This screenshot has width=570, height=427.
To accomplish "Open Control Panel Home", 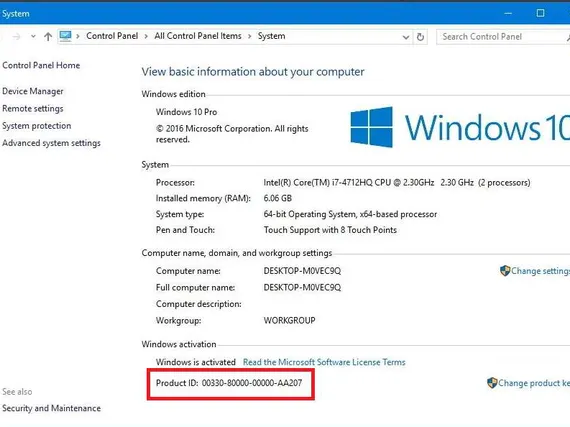I will 41,65.
